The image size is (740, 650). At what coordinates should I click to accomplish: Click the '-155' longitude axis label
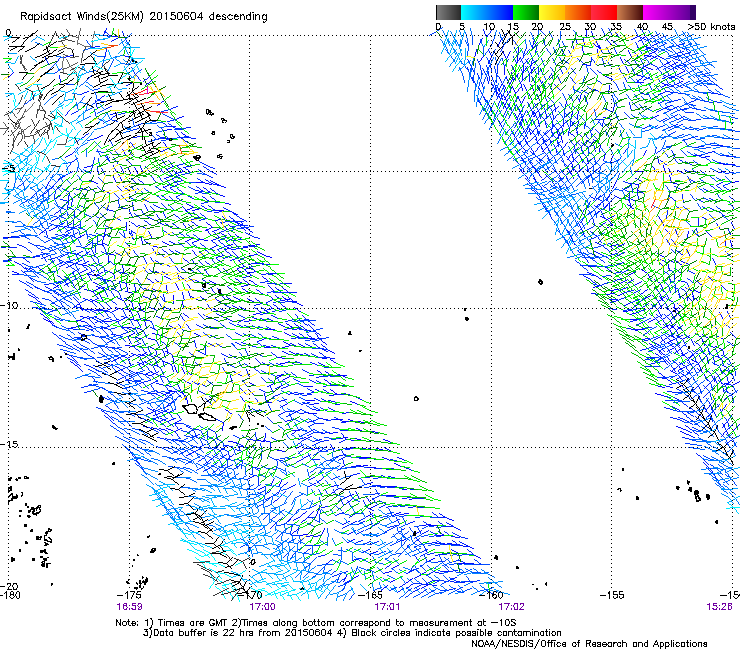tap(612, 595)
